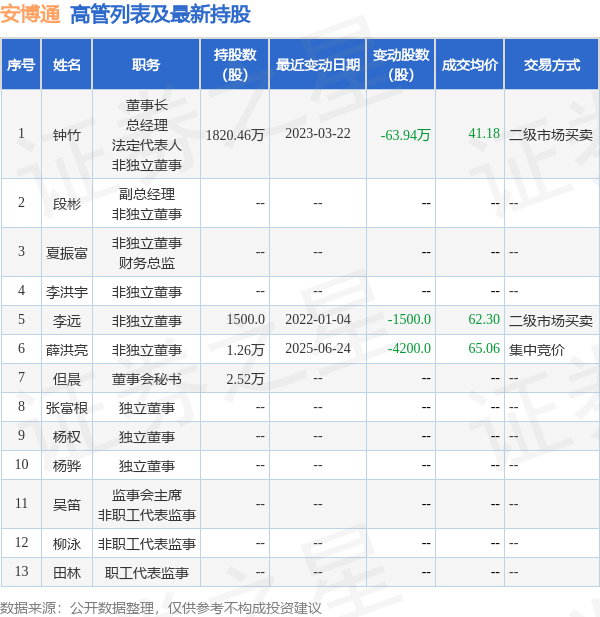Screen dimensions: 600x617
Task: Click the sequence number 10
Action: click(x=21, y=464)
